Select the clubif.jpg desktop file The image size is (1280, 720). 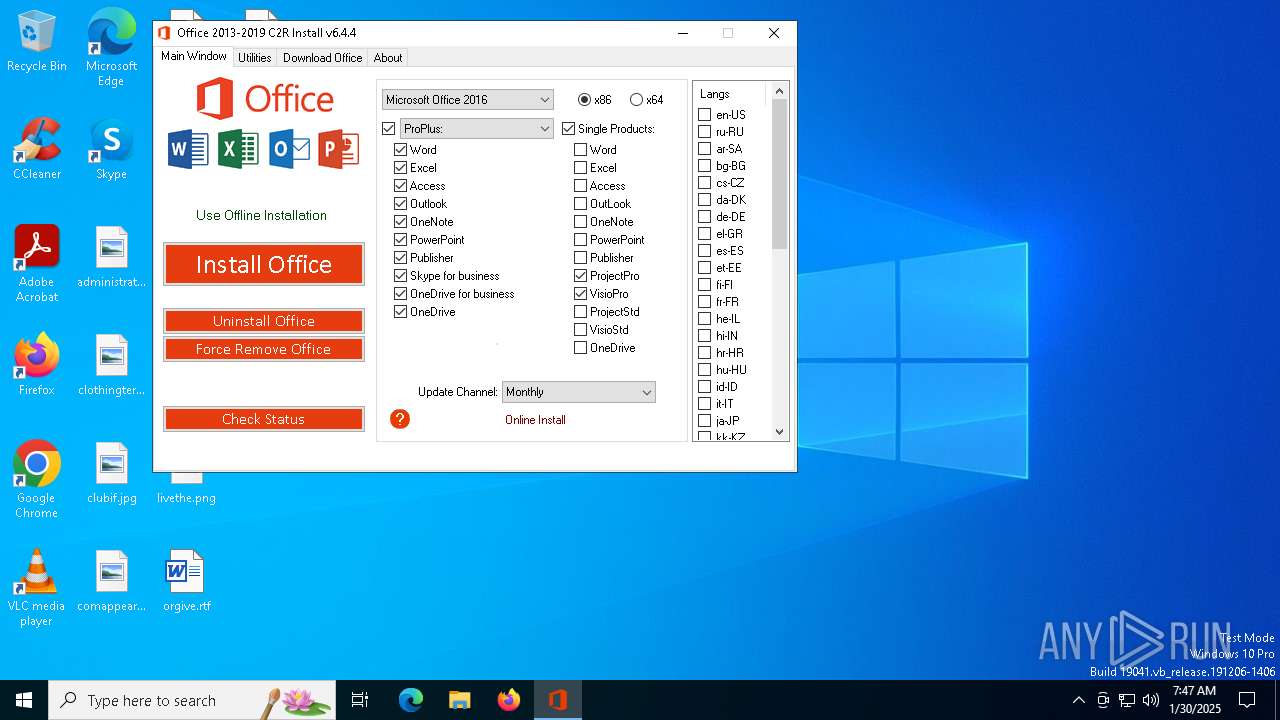(111, 473)
